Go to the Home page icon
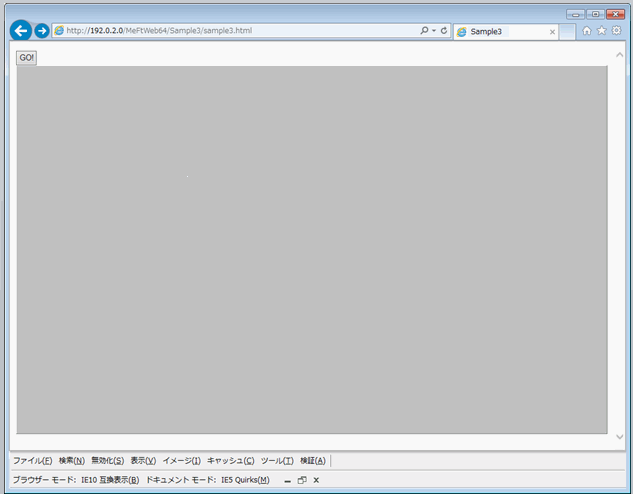 tap(587, 30)
